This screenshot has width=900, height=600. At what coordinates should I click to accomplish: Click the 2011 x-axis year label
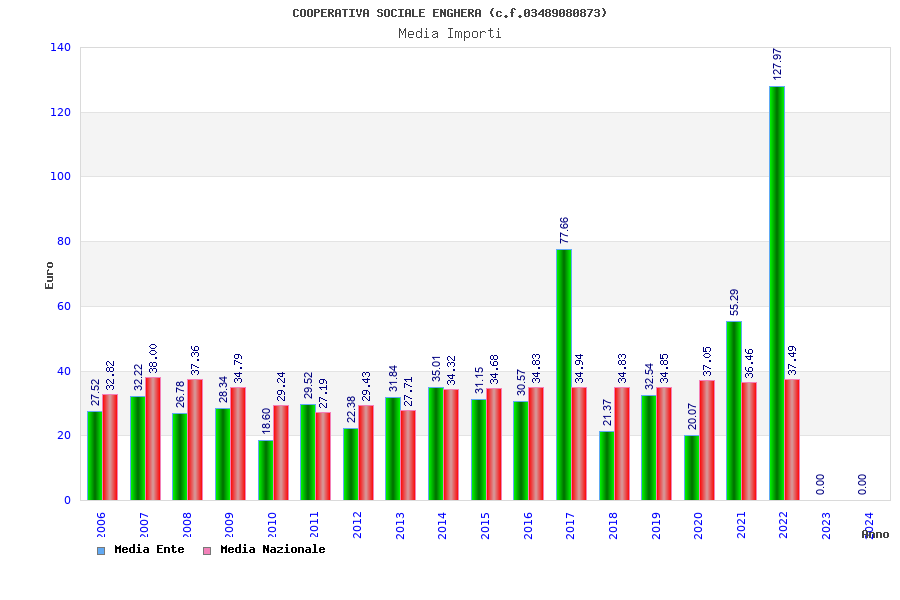click(x=314, y=525)
